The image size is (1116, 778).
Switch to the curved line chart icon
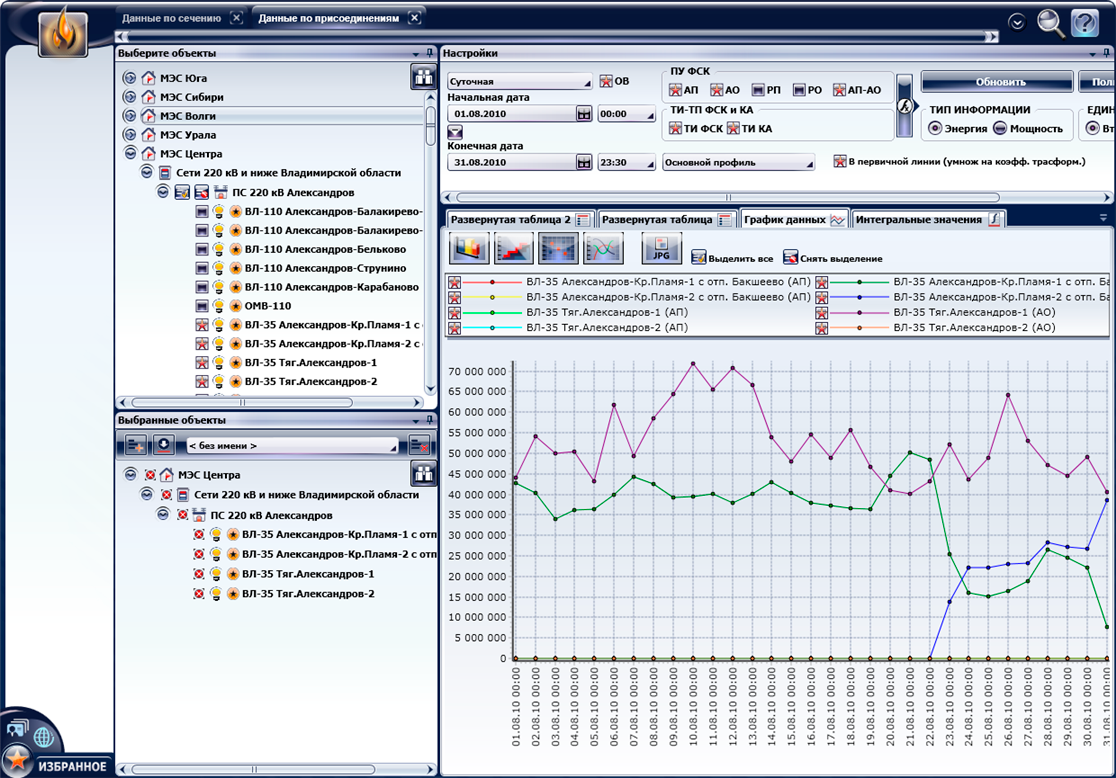pyautogui.click(x=603, y=248)
